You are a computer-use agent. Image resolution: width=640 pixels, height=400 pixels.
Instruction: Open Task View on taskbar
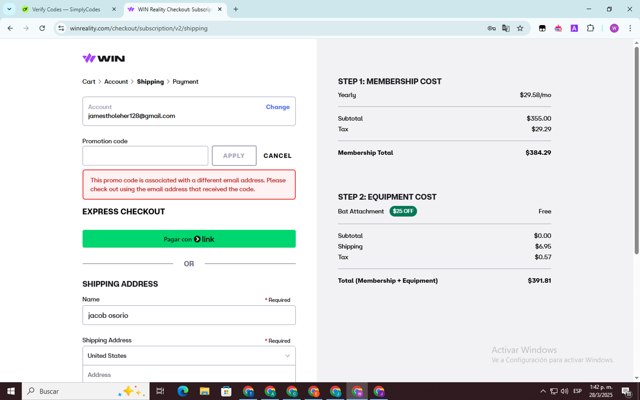[160, 391]
